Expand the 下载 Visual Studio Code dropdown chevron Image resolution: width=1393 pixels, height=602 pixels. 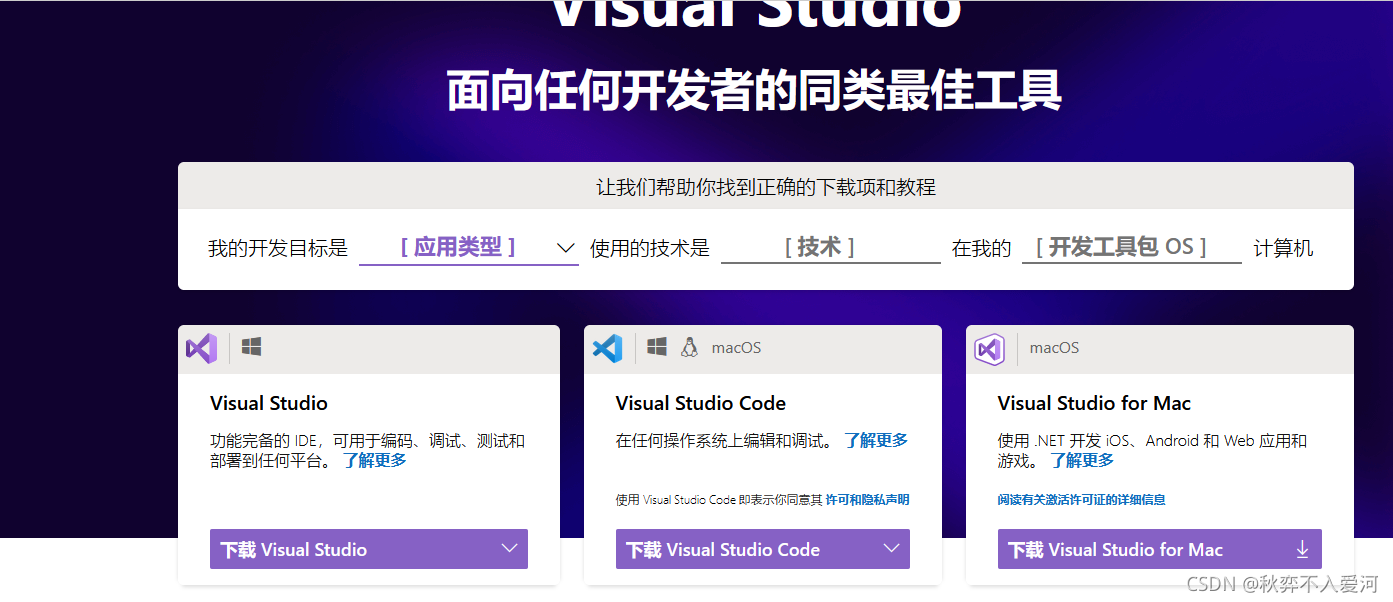click(x=892, y=548)
